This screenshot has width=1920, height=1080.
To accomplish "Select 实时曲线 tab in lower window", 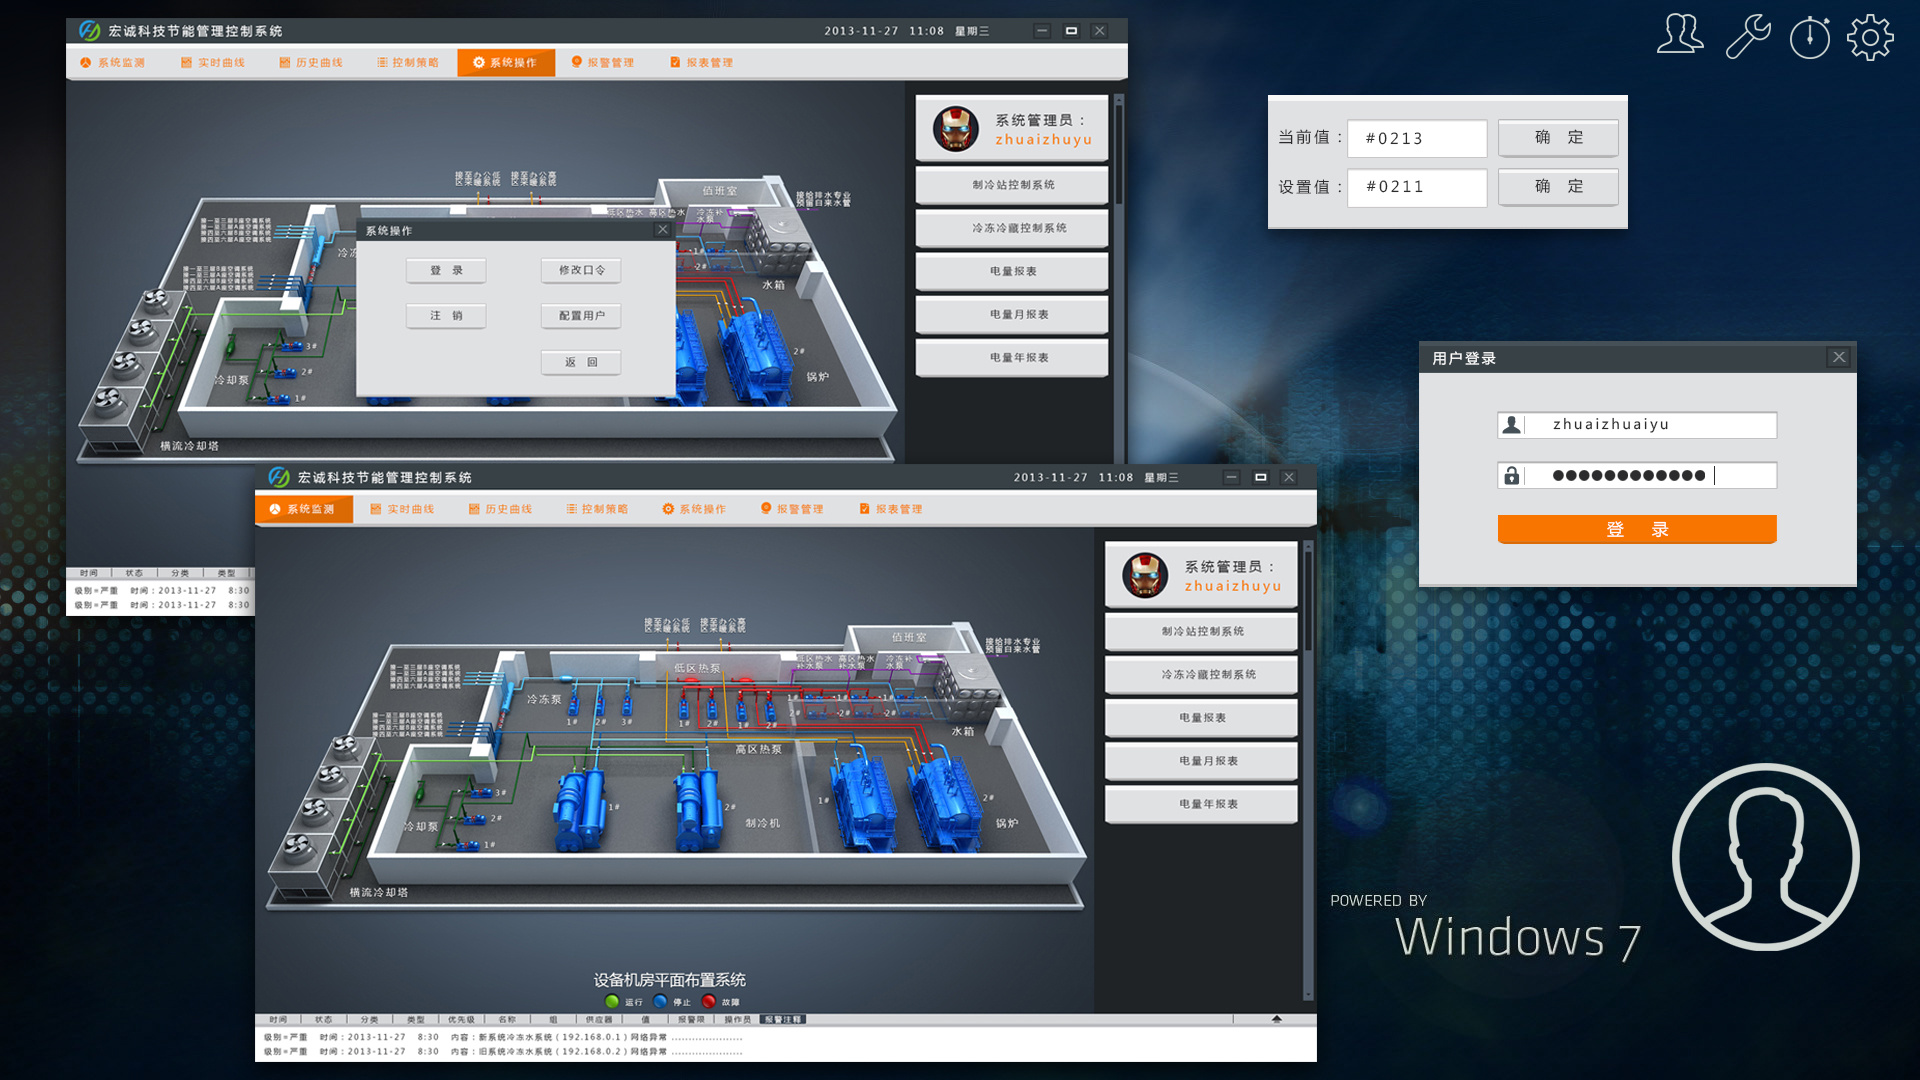I will coord(402,509).
